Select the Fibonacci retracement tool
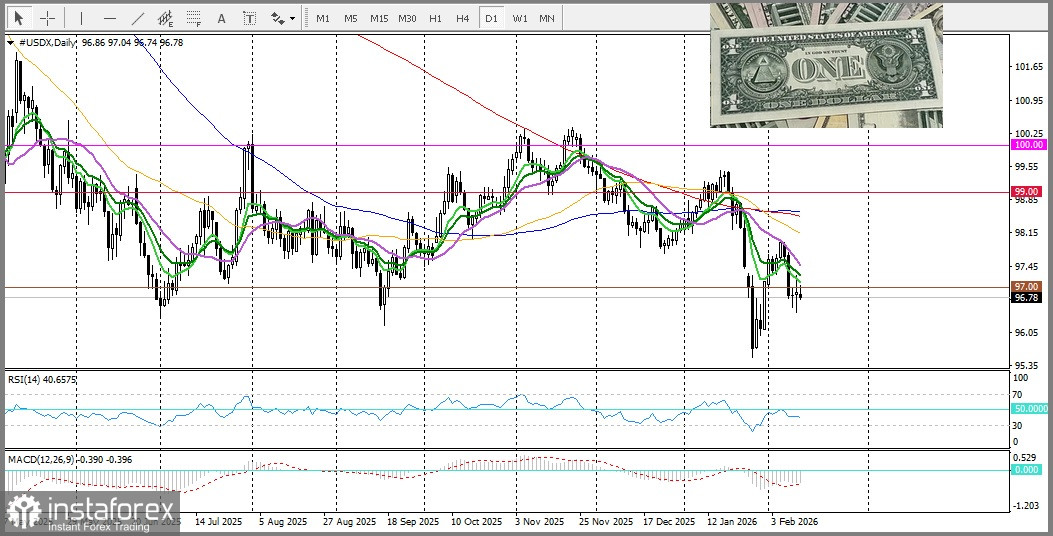1053x536 pixels. tap(193, 18)
